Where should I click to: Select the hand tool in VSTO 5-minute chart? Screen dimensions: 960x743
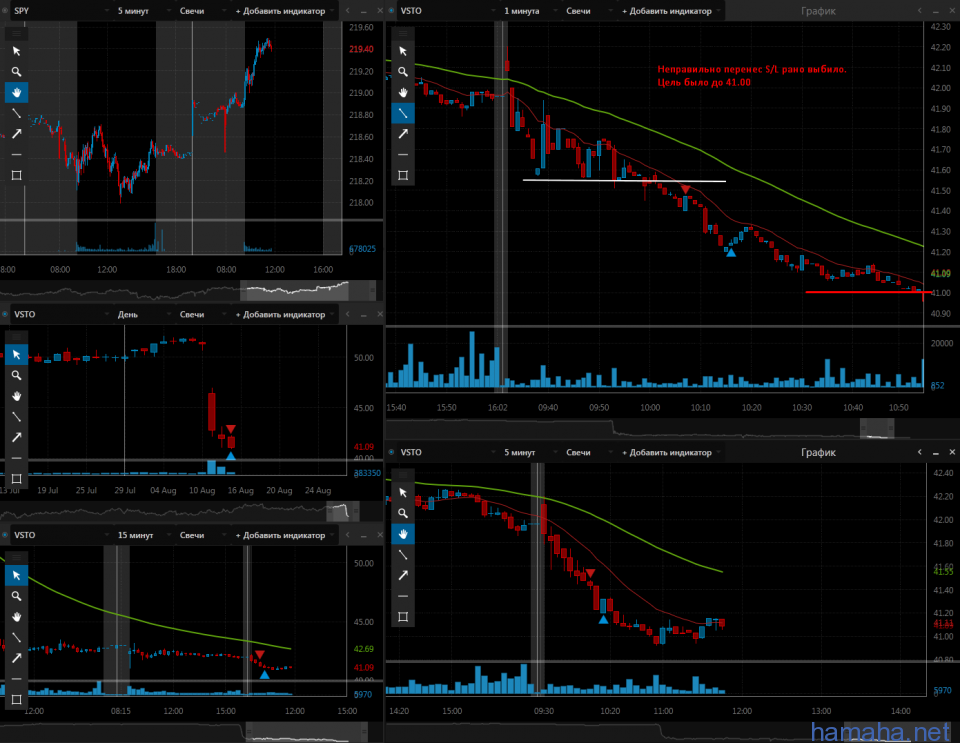pyautogui.click(x=403, y=534)
